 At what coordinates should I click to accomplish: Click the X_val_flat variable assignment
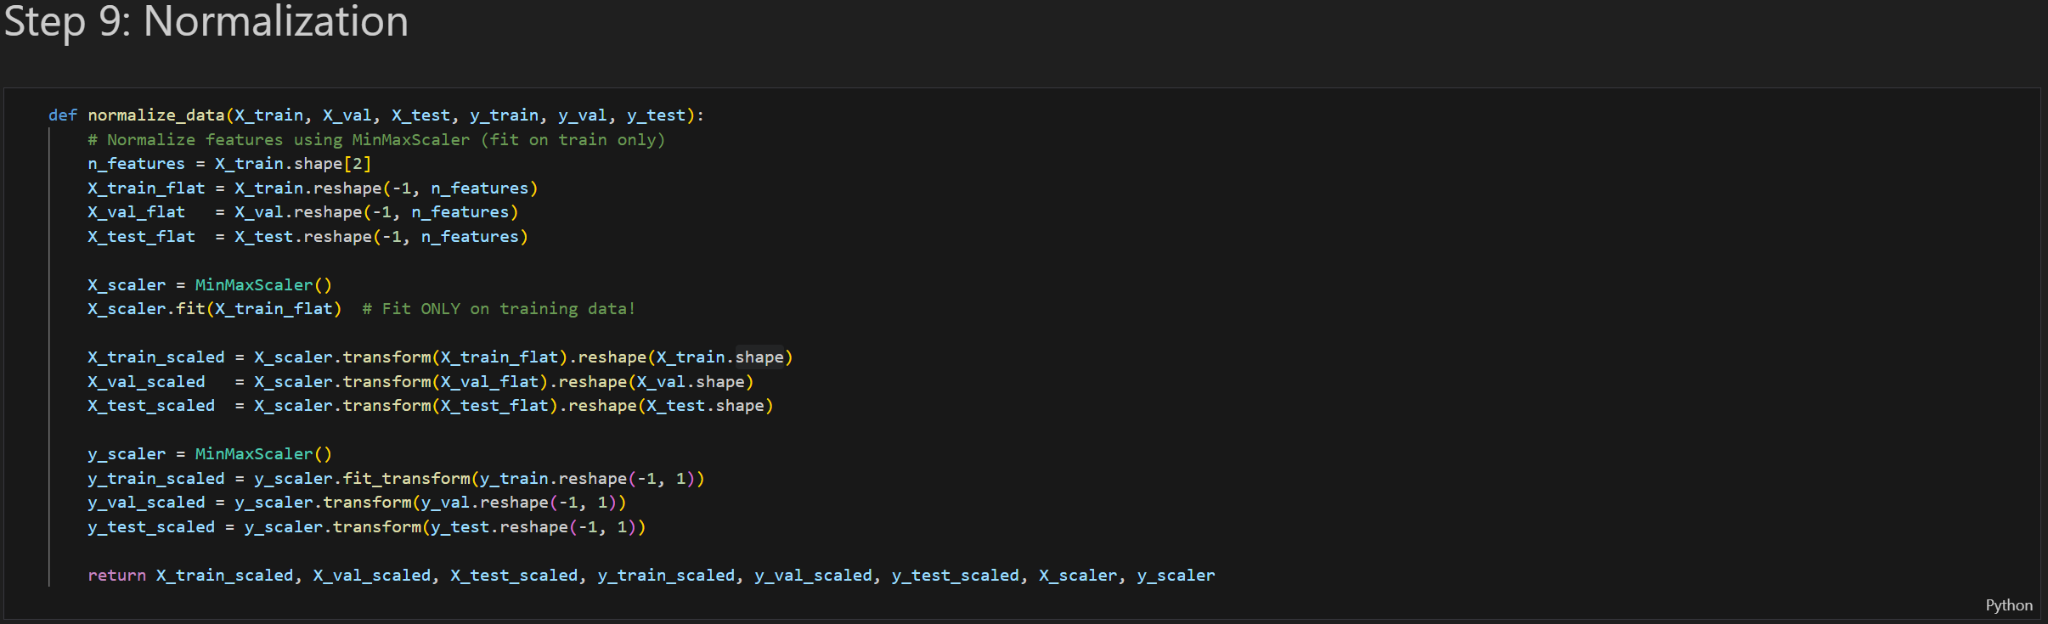pos(136,212)
